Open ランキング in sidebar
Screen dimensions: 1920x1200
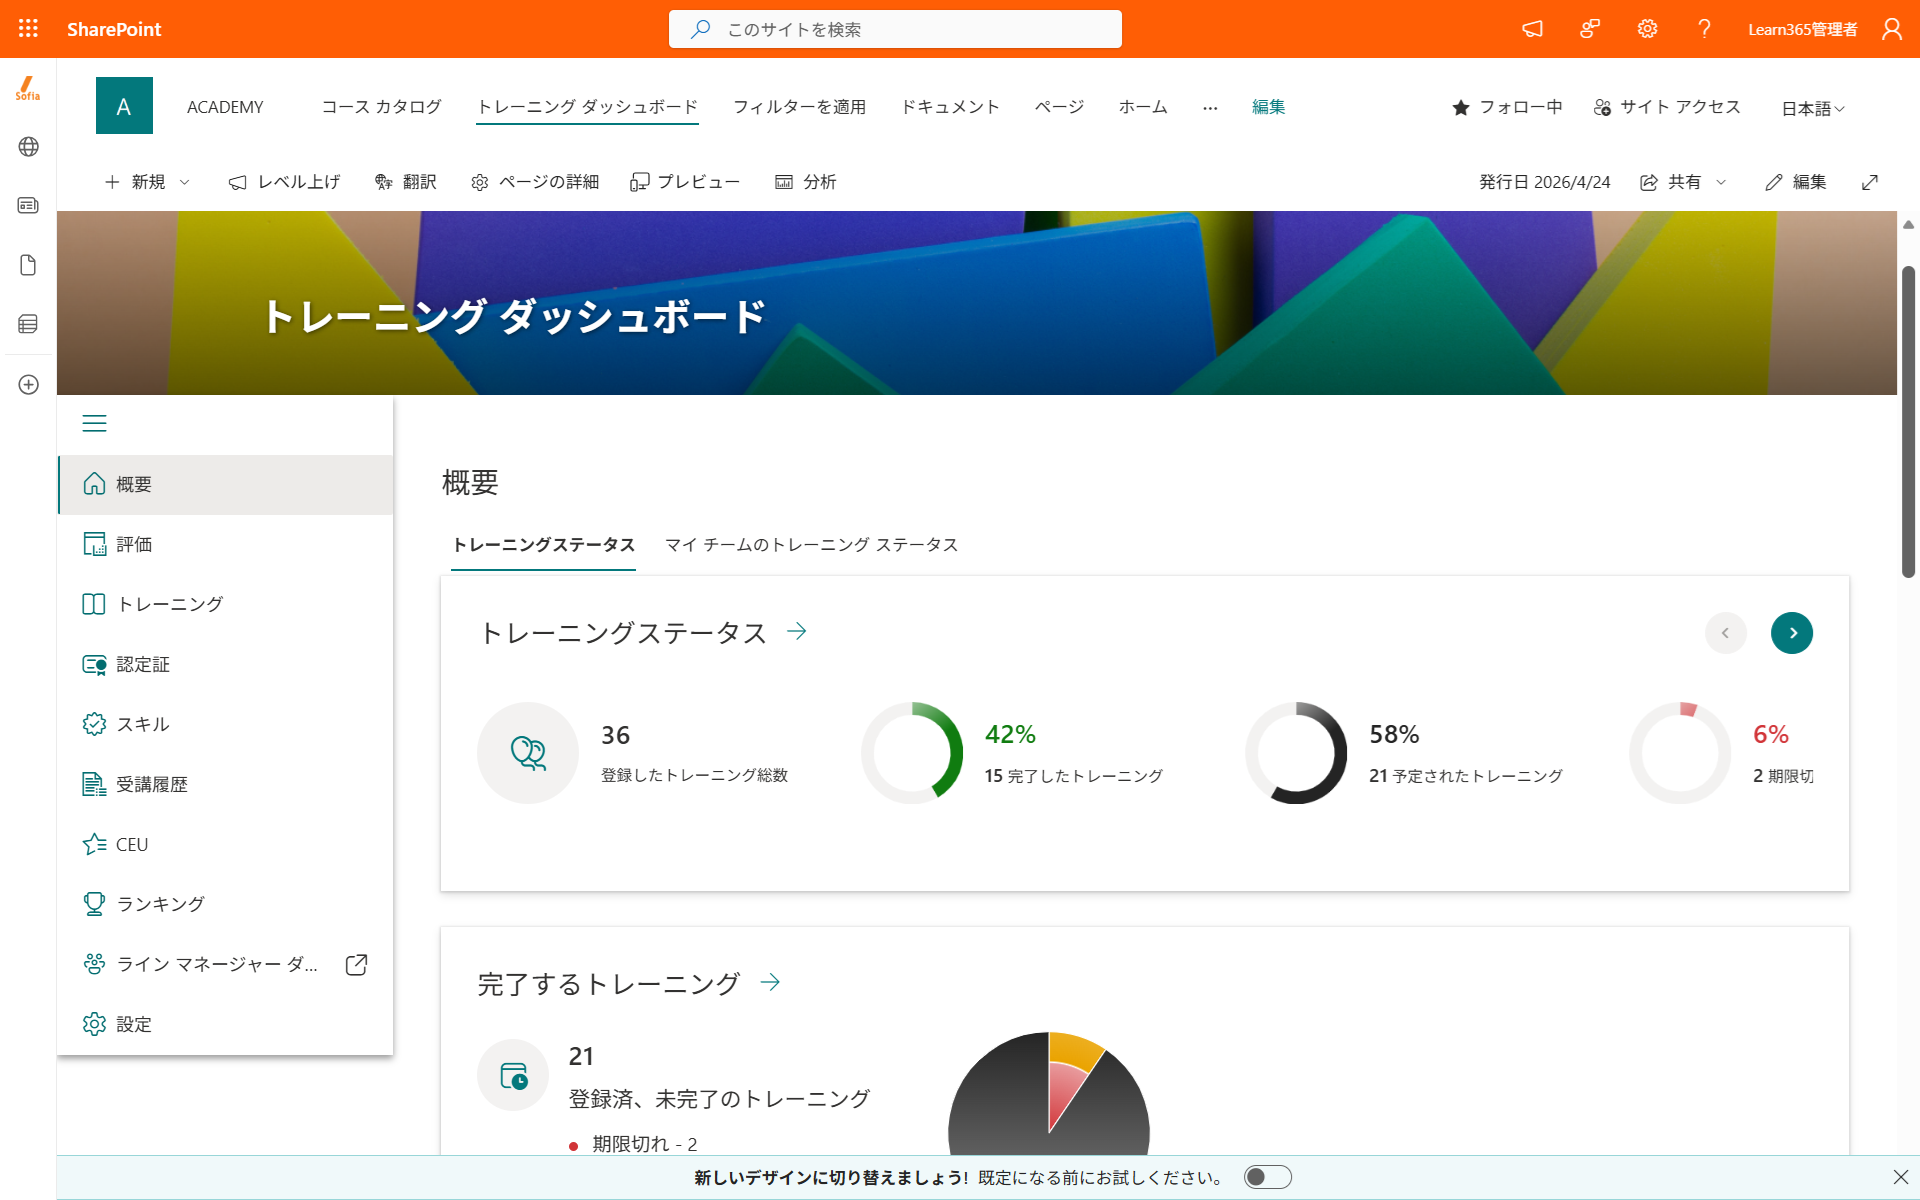(x=226, y=904)
